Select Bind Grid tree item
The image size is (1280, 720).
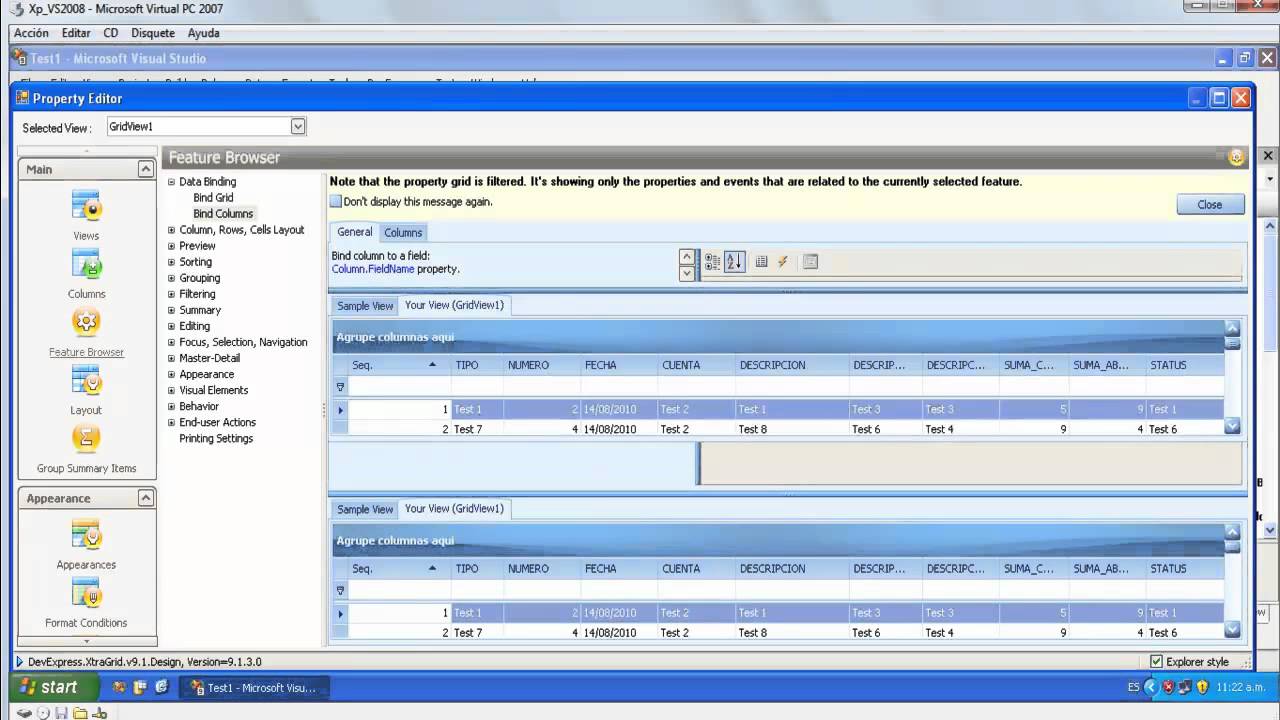213,198
